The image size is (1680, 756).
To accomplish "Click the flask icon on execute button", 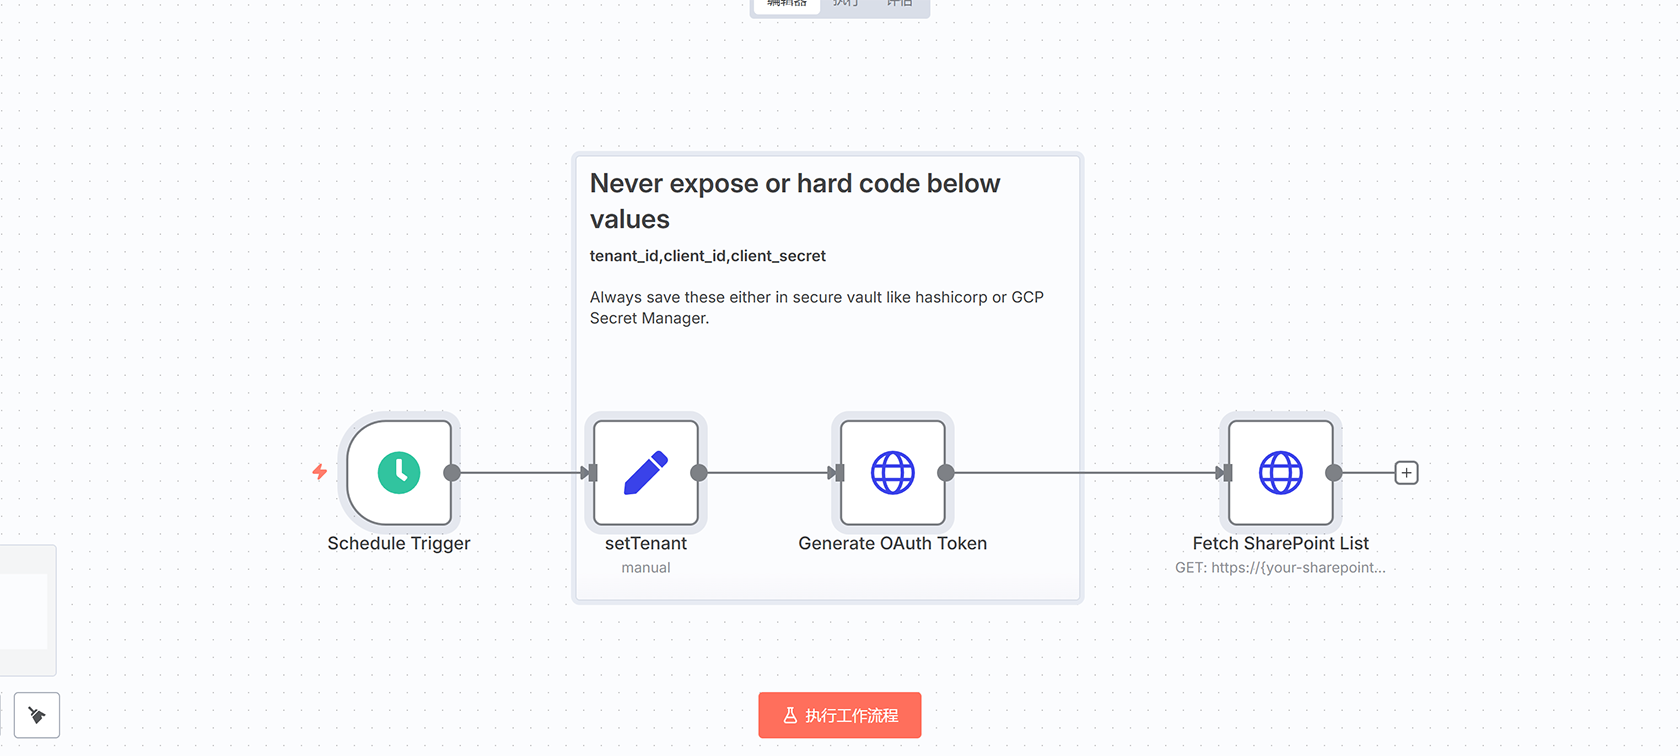I will 790,715.
